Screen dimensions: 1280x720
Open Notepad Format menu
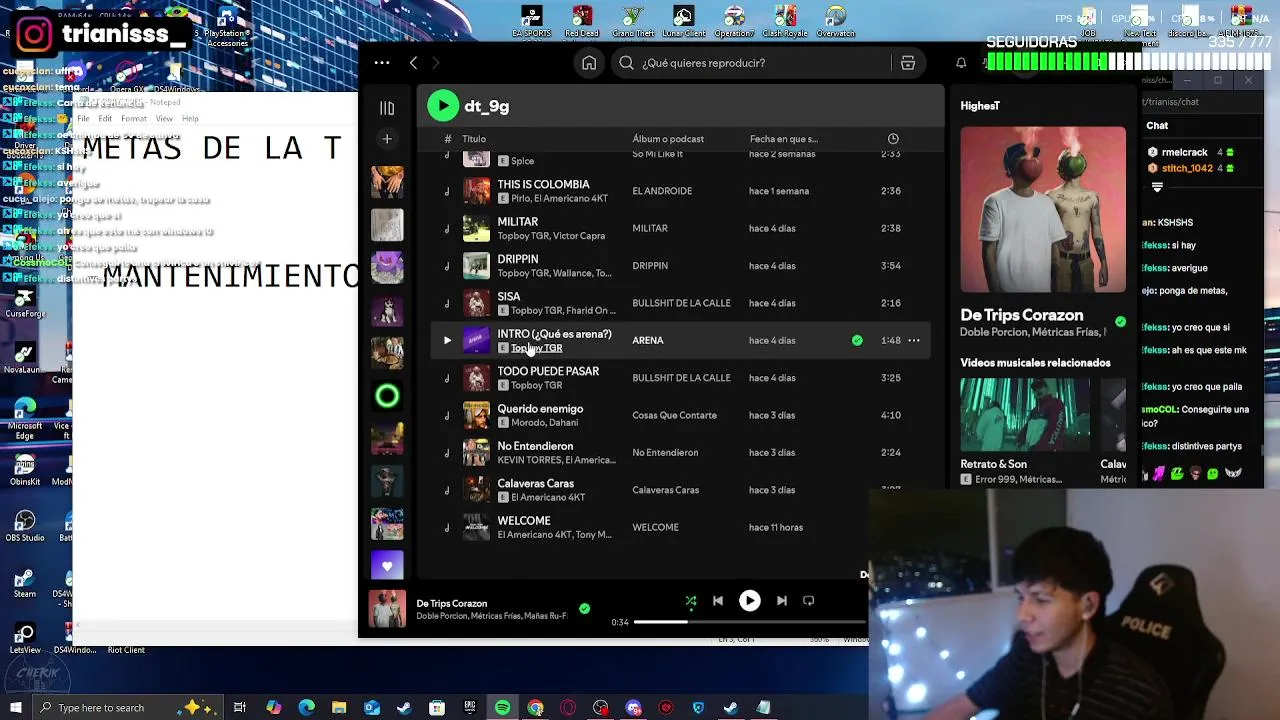pos(134,119)
